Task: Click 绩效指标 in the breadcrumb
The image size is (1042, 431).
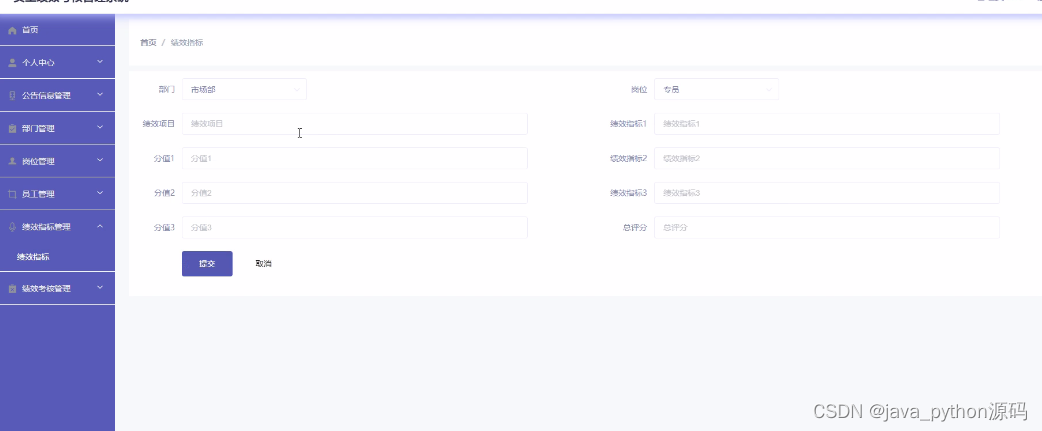Action: point(187,43)
